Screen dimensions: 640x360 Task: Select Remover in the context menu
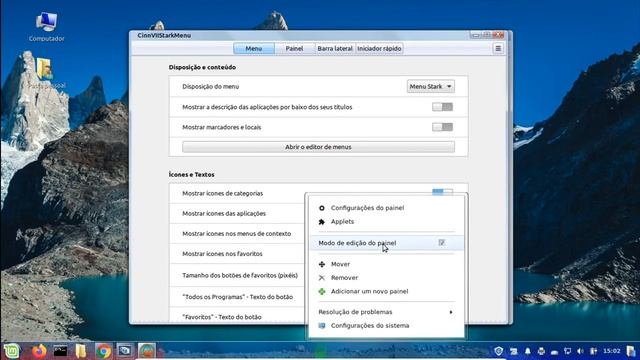(x=344, y=278)
